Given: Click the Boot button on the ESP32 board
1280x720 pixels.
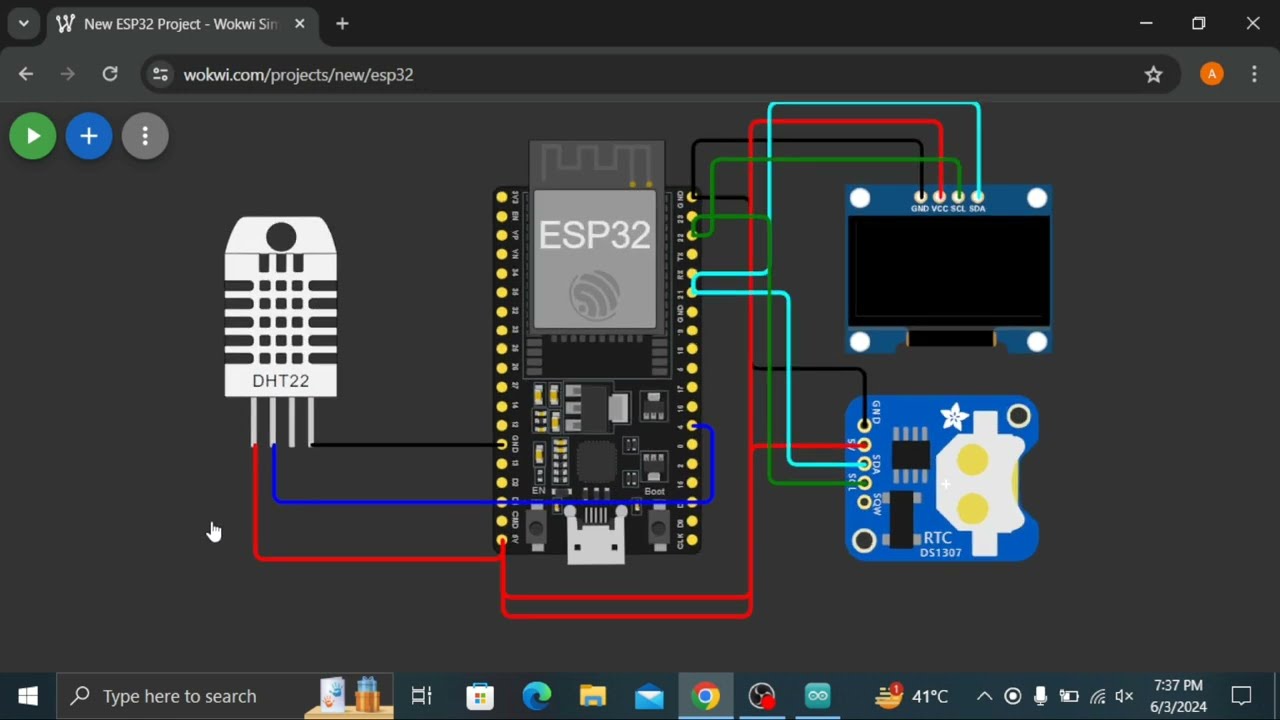Looking at the screenshot, I should pos(658,527).
